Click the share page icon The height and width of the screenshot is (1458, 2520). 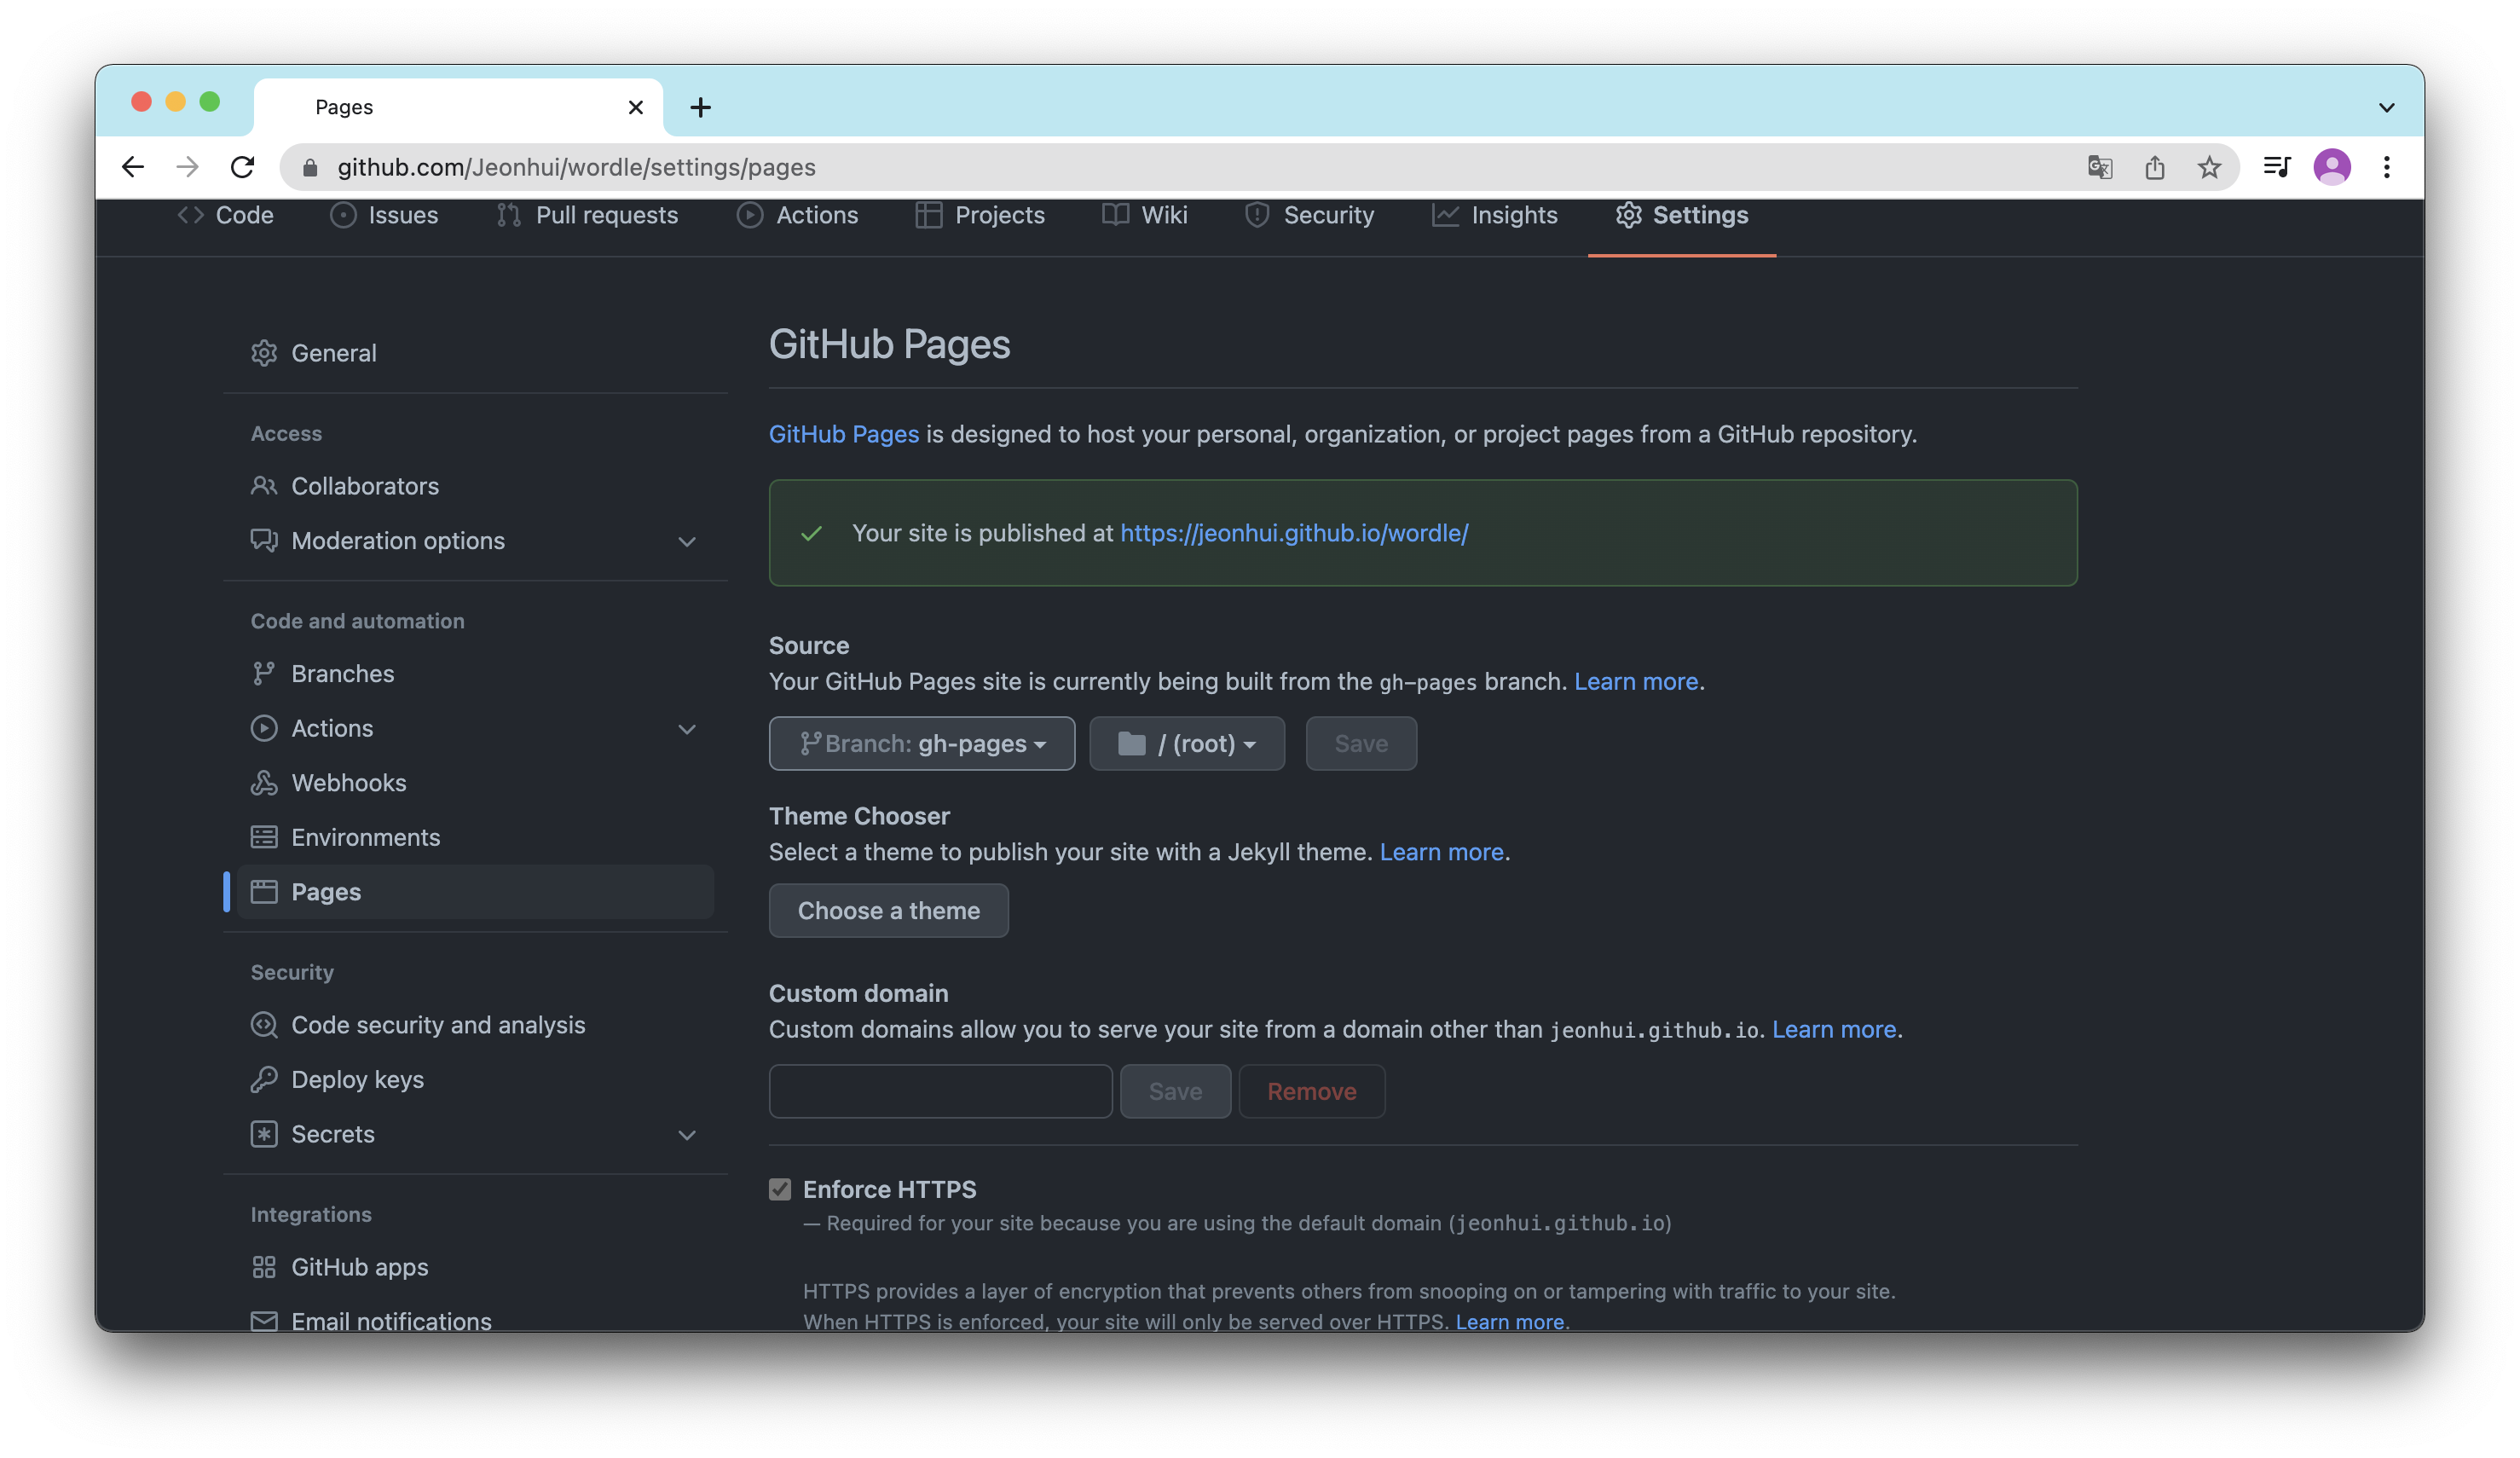tap(2154, 167)
